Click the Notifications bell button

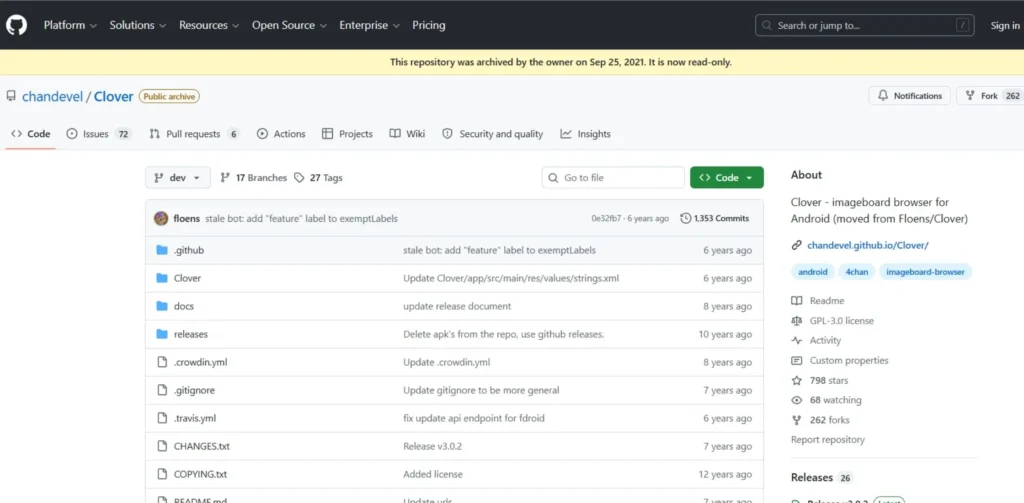pos(910,95)
